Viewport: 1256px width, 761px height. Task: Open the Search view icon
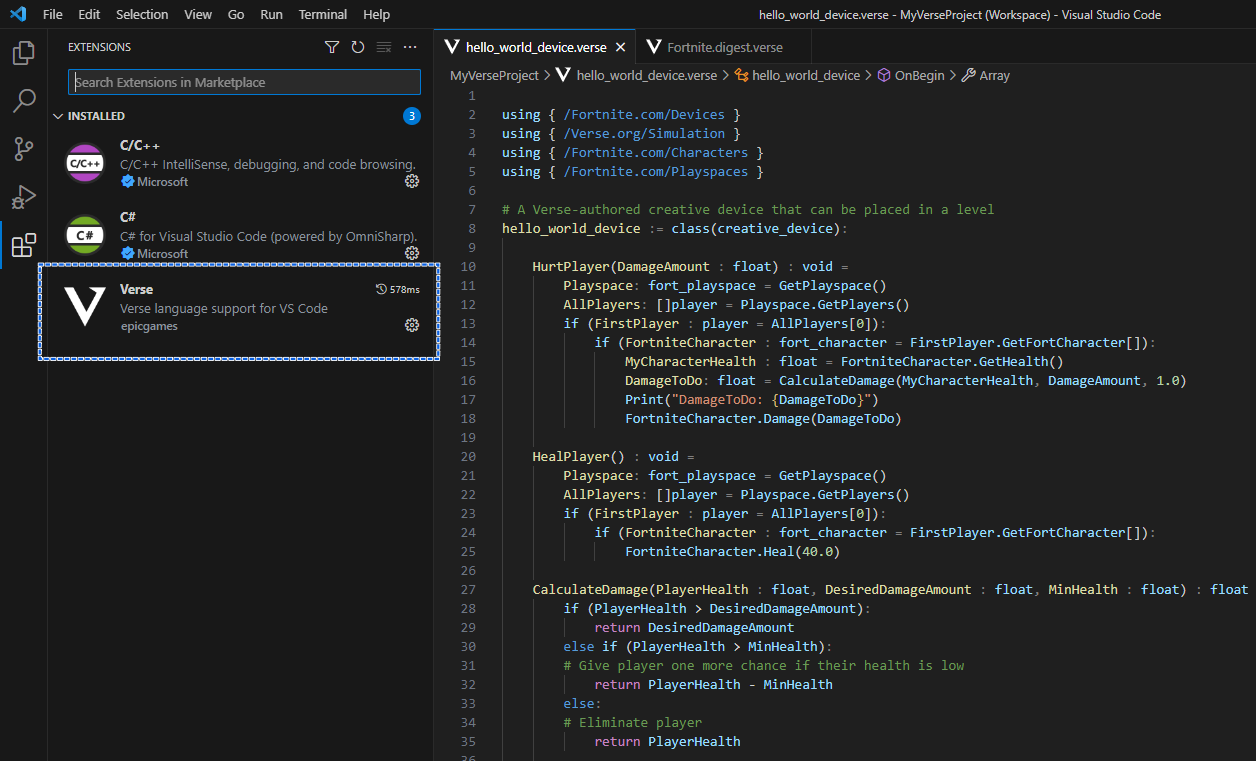click(23, 101)
